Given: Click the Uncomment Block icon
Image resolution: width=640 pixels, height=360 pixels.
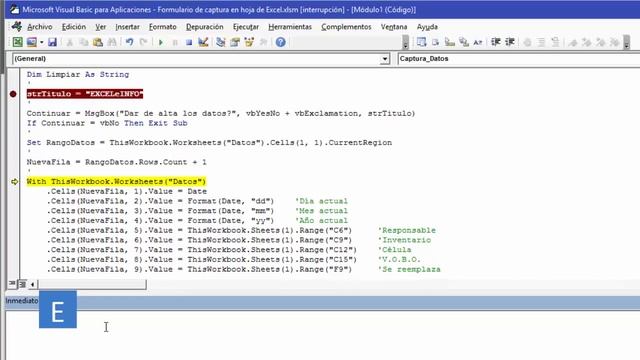Looking at the screenshot, I should (x=555, y=42).
